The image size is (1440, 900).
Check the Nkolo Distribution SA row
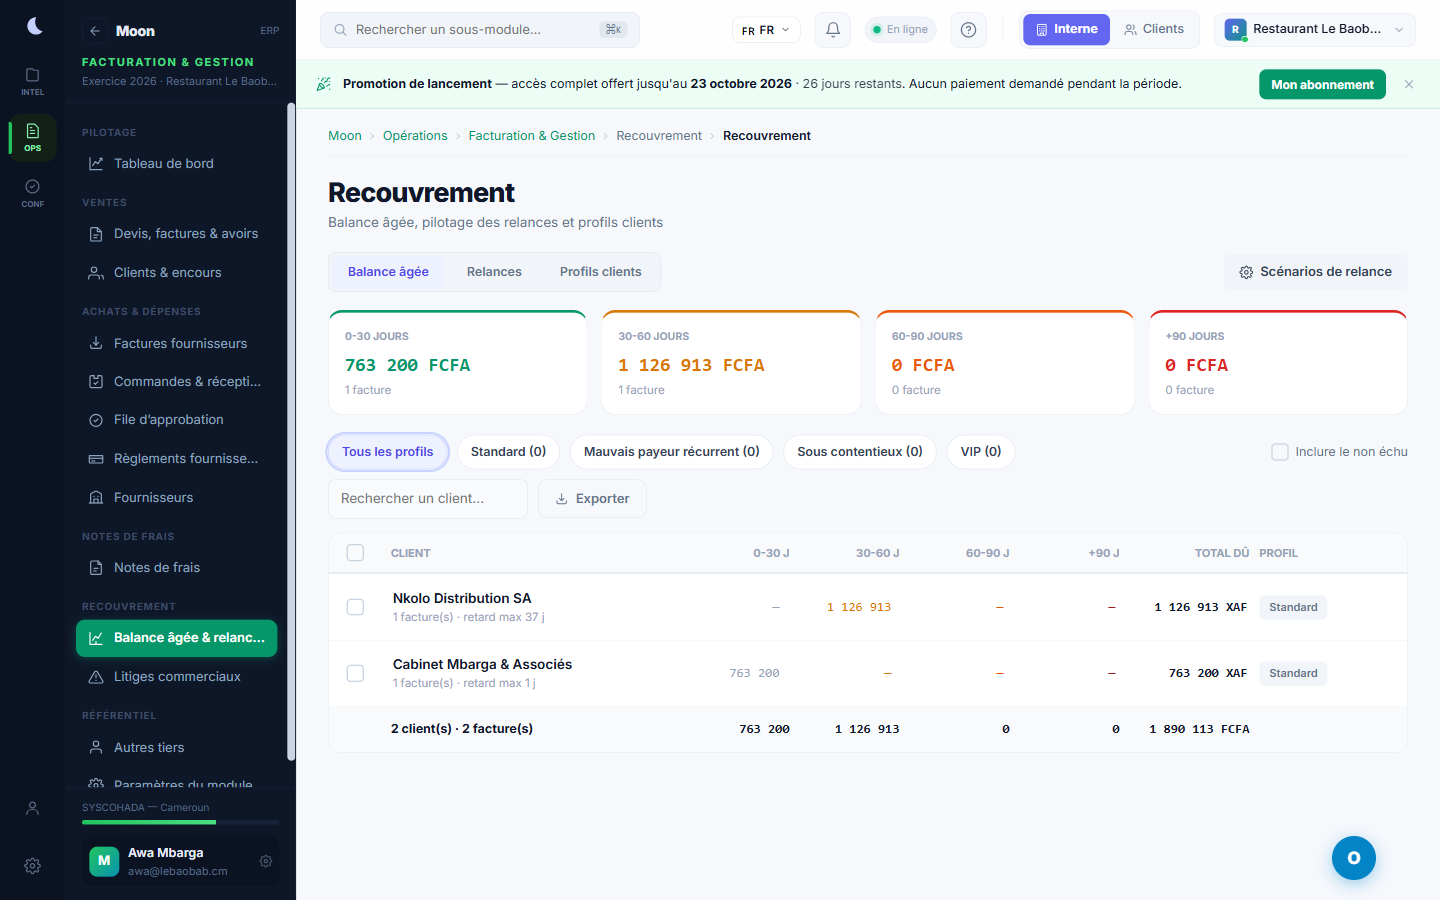[x=355, y=607]
